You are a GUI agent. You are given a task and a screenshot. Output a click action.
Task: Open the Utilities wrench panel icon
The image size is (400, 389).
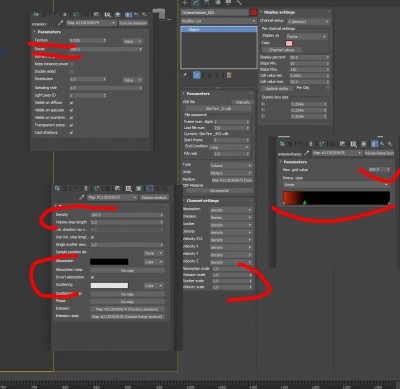(239, 2)
